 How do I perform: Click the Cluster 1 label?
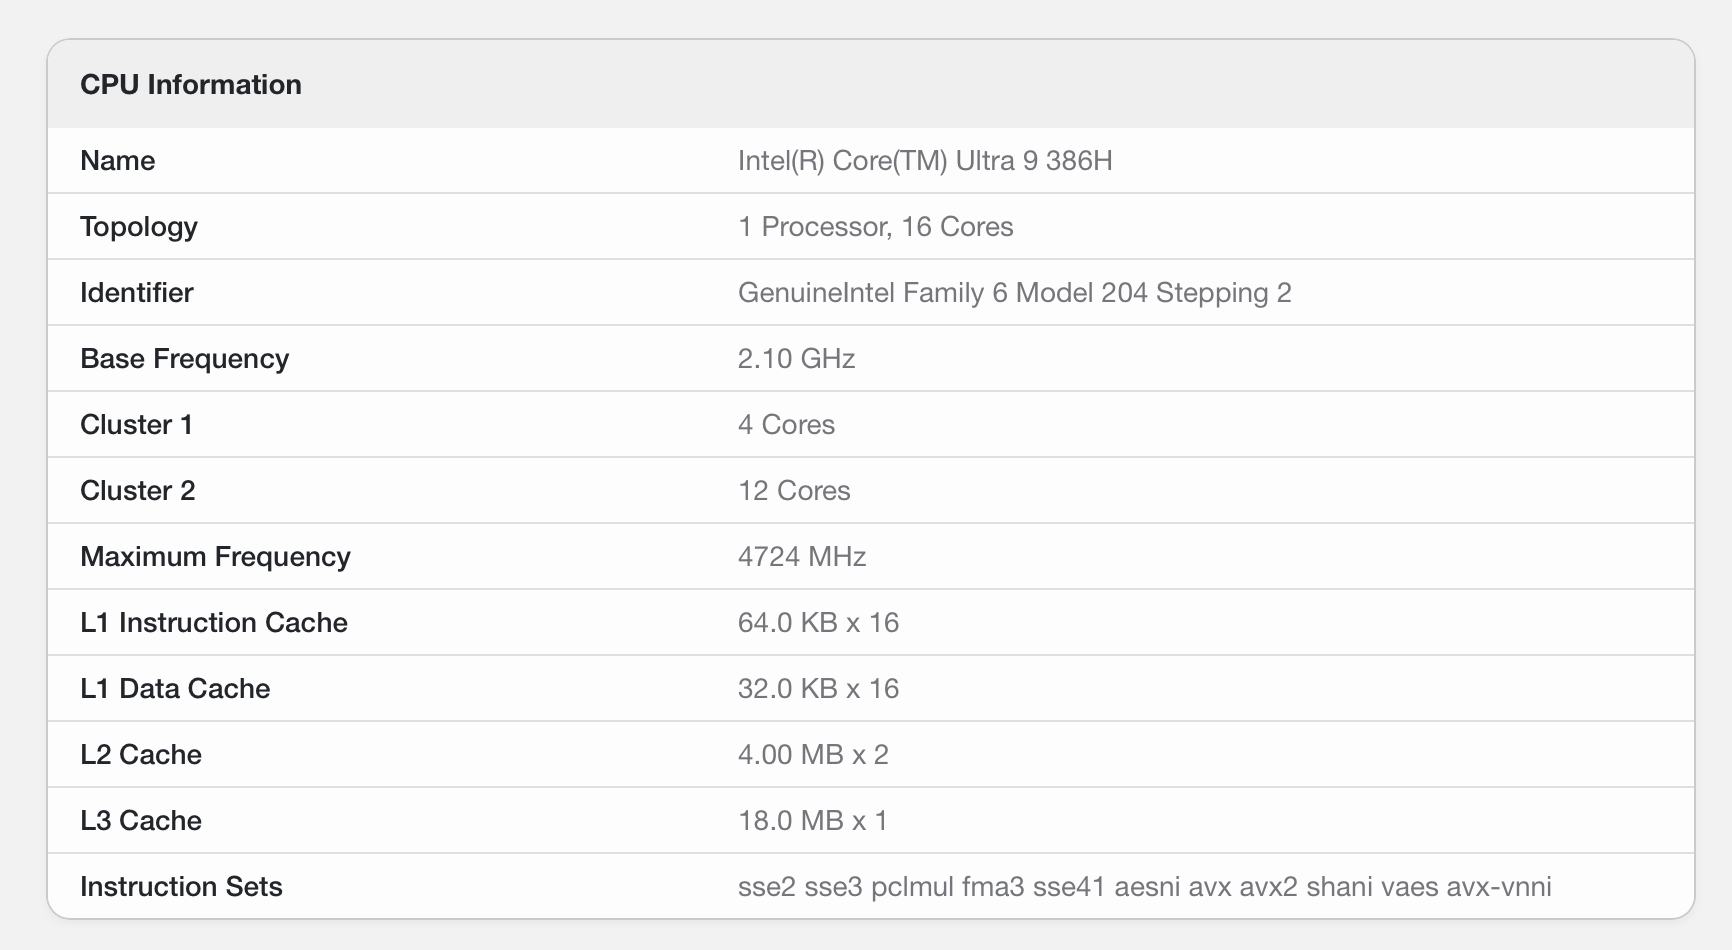pos(136,425)
